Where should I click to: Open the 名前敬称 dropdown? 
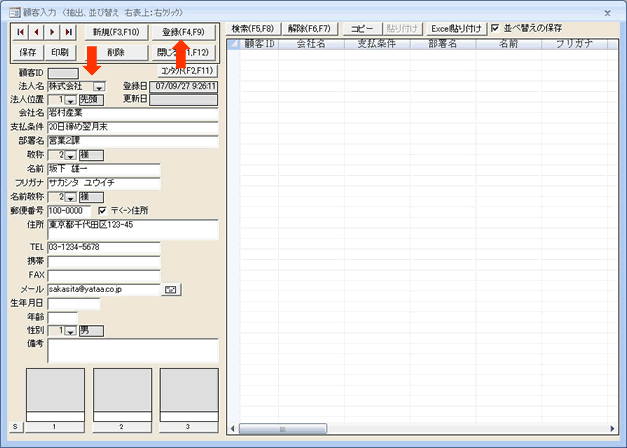click(x=70, y=198)
